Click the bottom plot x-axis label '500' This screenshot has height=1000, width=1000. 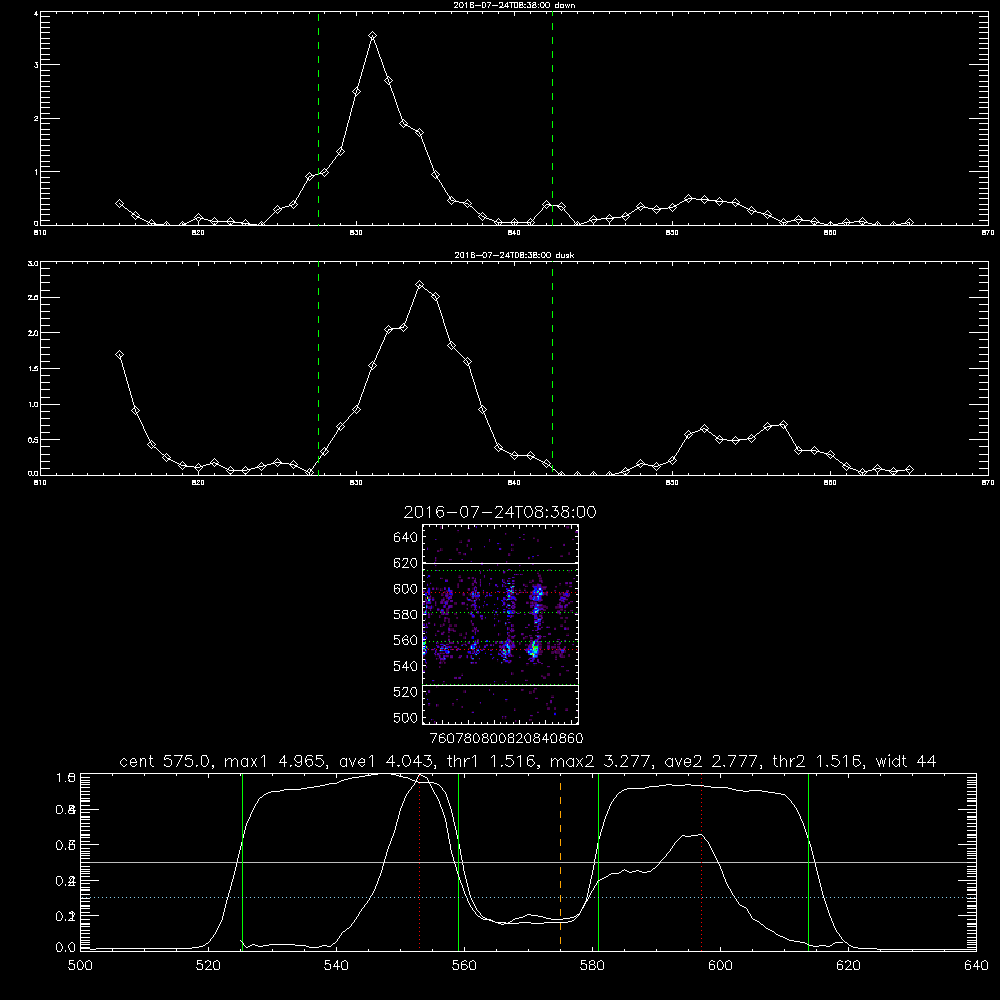coord(80,966)
